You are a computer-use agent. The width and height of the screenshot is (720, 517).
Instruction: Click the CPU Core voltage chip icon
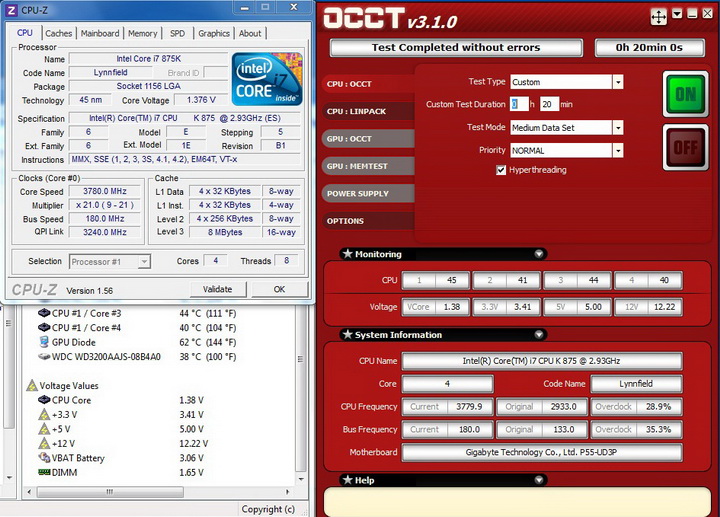click(44, 399)
